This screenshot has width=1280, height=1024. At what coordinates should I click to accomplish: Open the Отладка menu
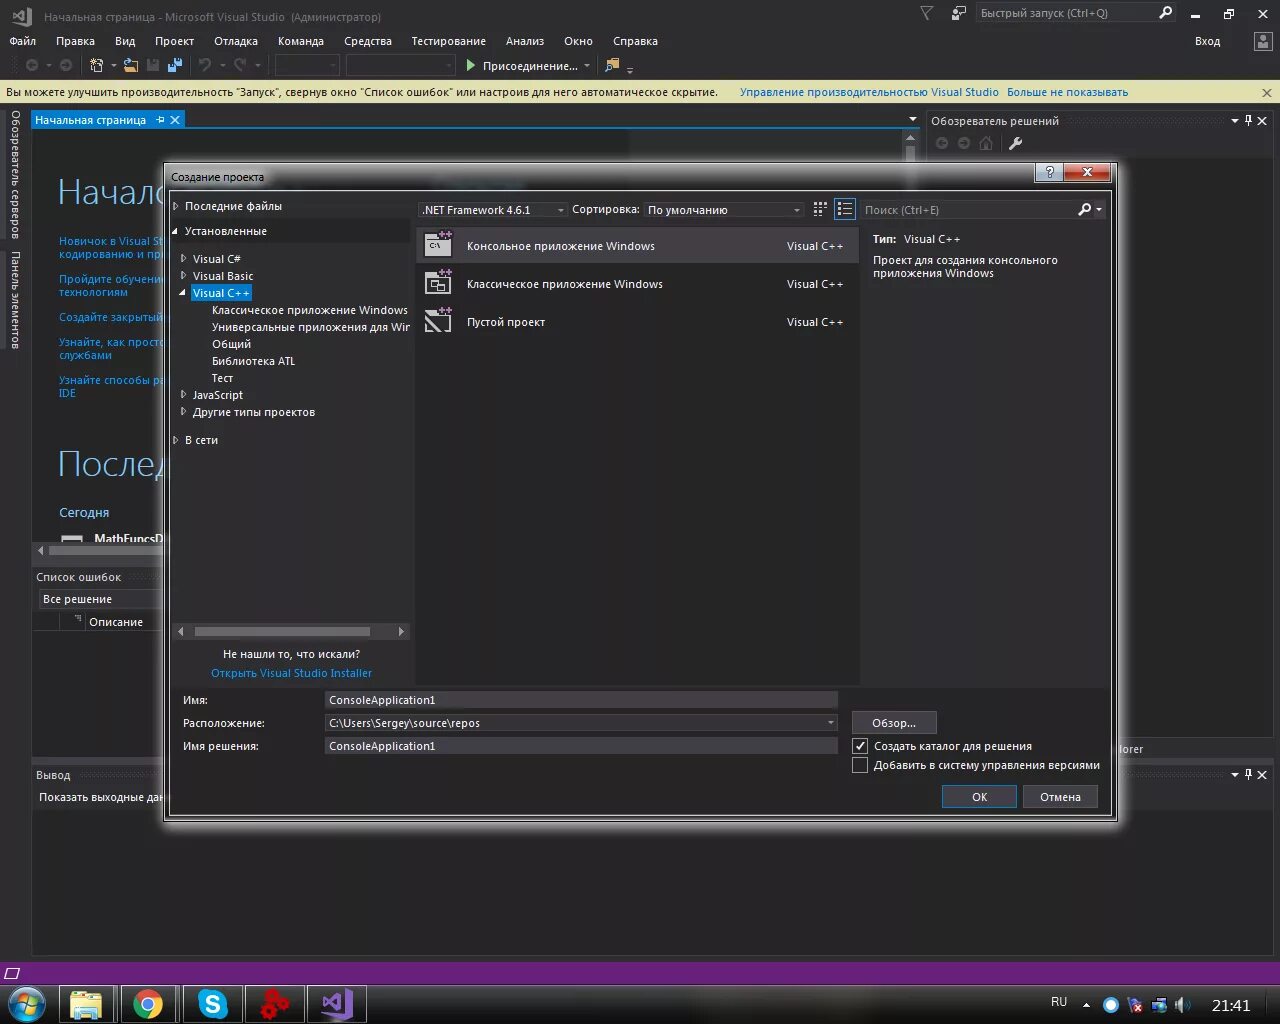coord(236,41)
